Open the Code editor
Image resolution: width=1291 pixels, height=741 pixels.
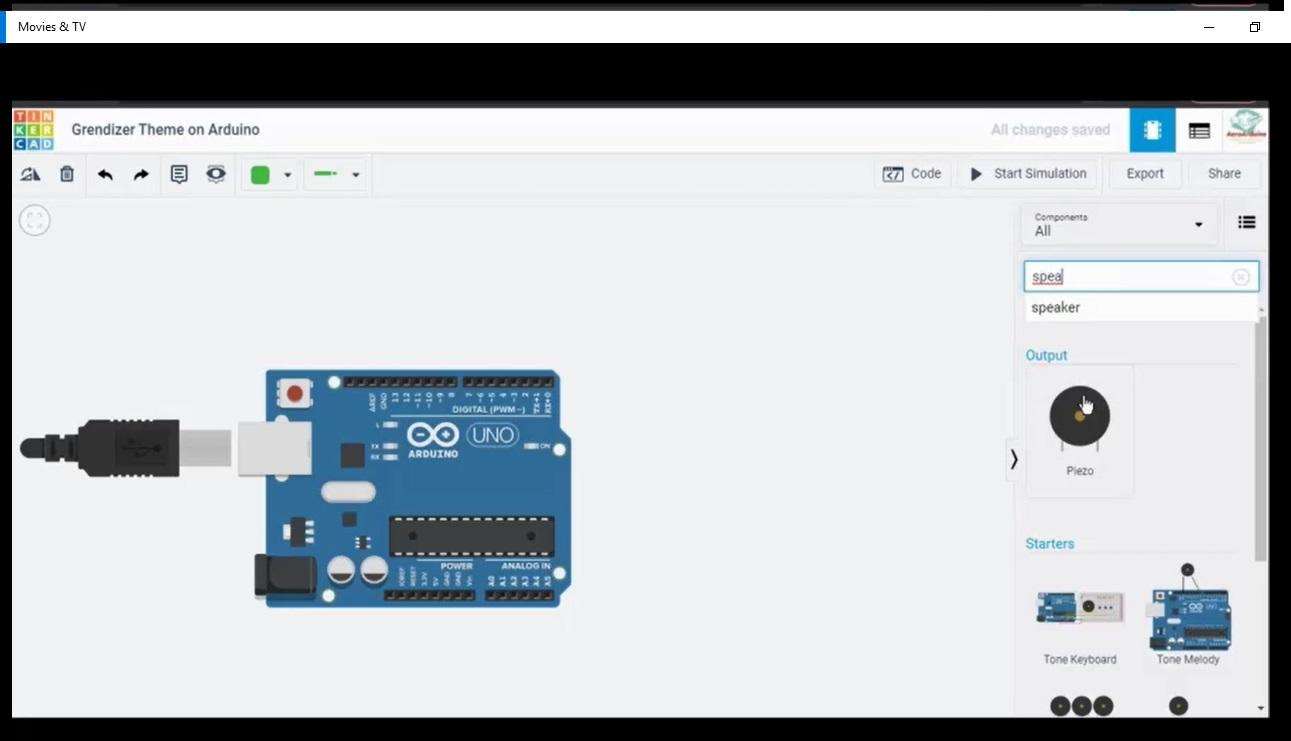click(912, 174)
